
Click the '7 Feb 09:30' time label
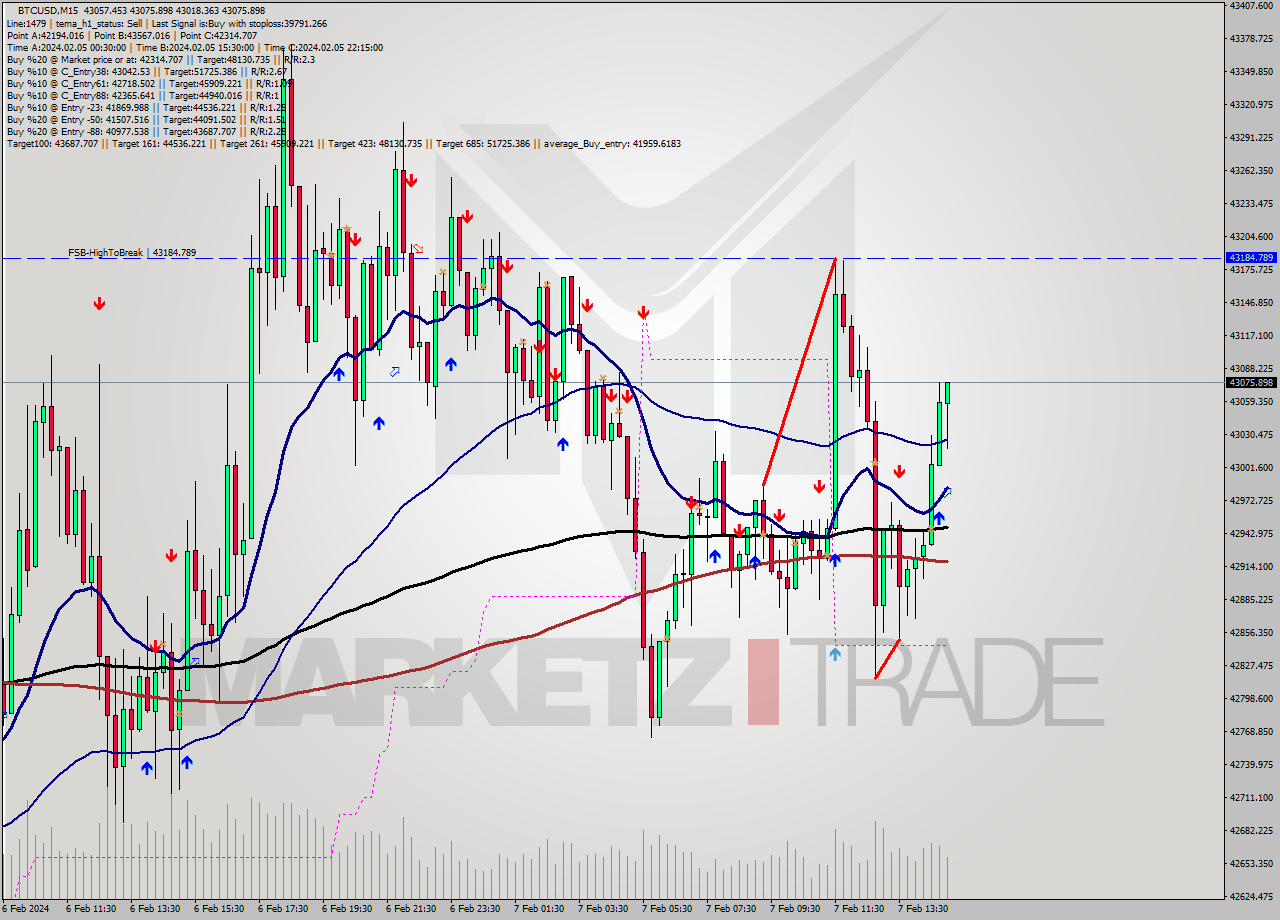[x=795, y=909]
